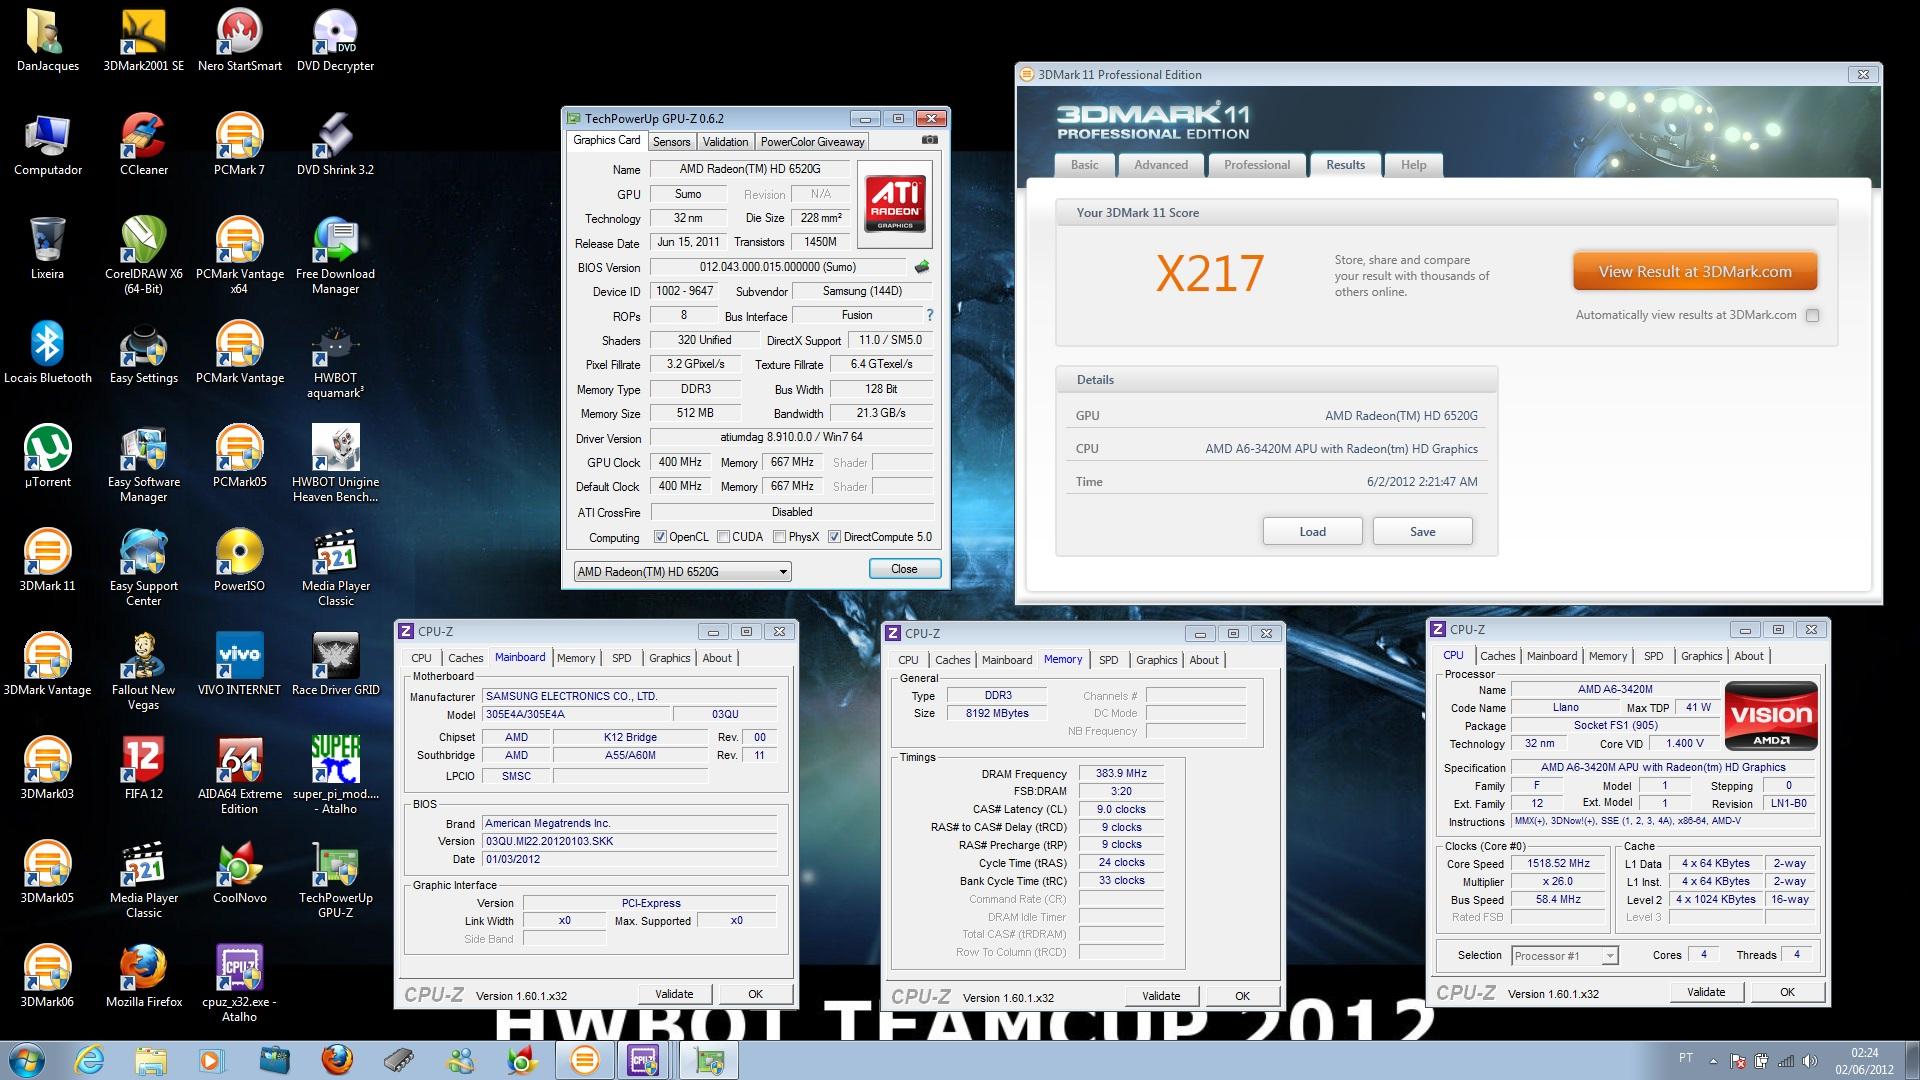Screen dimensions: 1920x1080
Task: Open PowerISO desktop icon
Action: (x=239, y=560)
